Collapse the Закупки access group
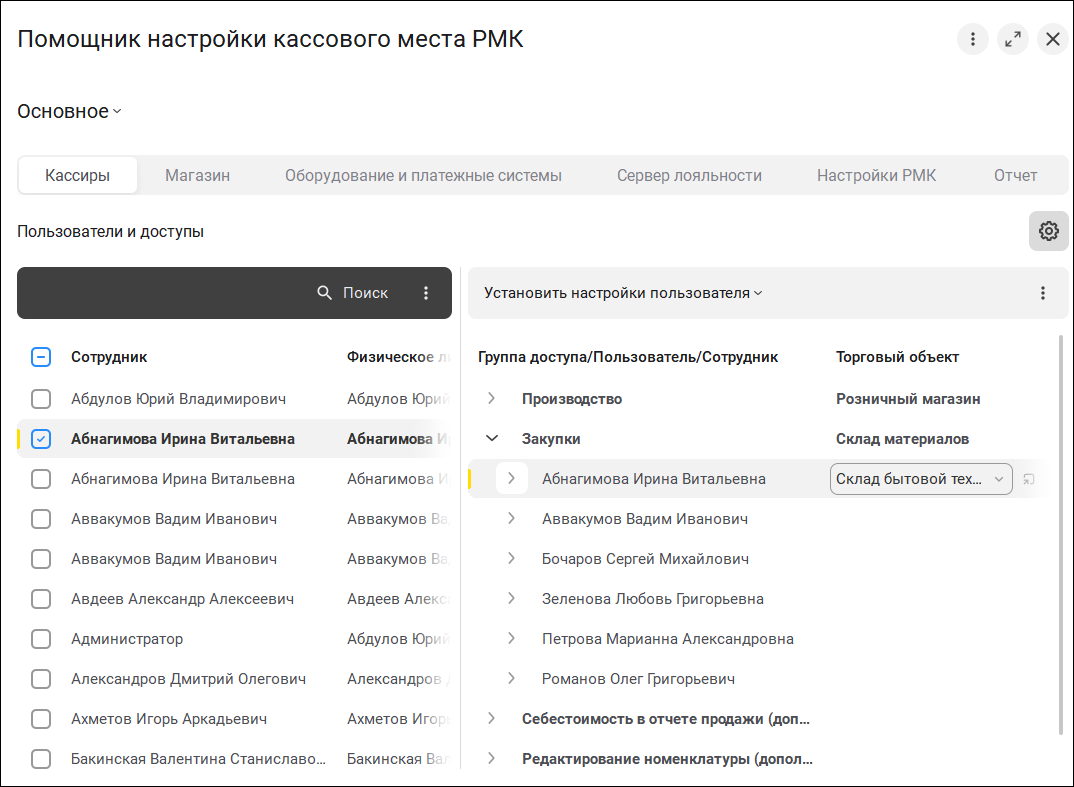This screenshot has height=787, width=1074. [x=491, y=439]
